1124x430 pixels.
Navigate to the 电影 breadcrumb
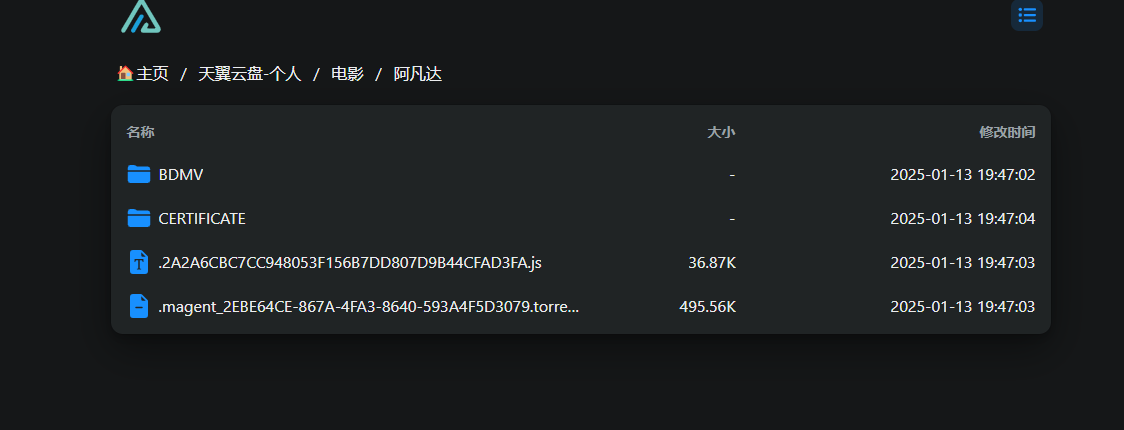pos(348,73)
